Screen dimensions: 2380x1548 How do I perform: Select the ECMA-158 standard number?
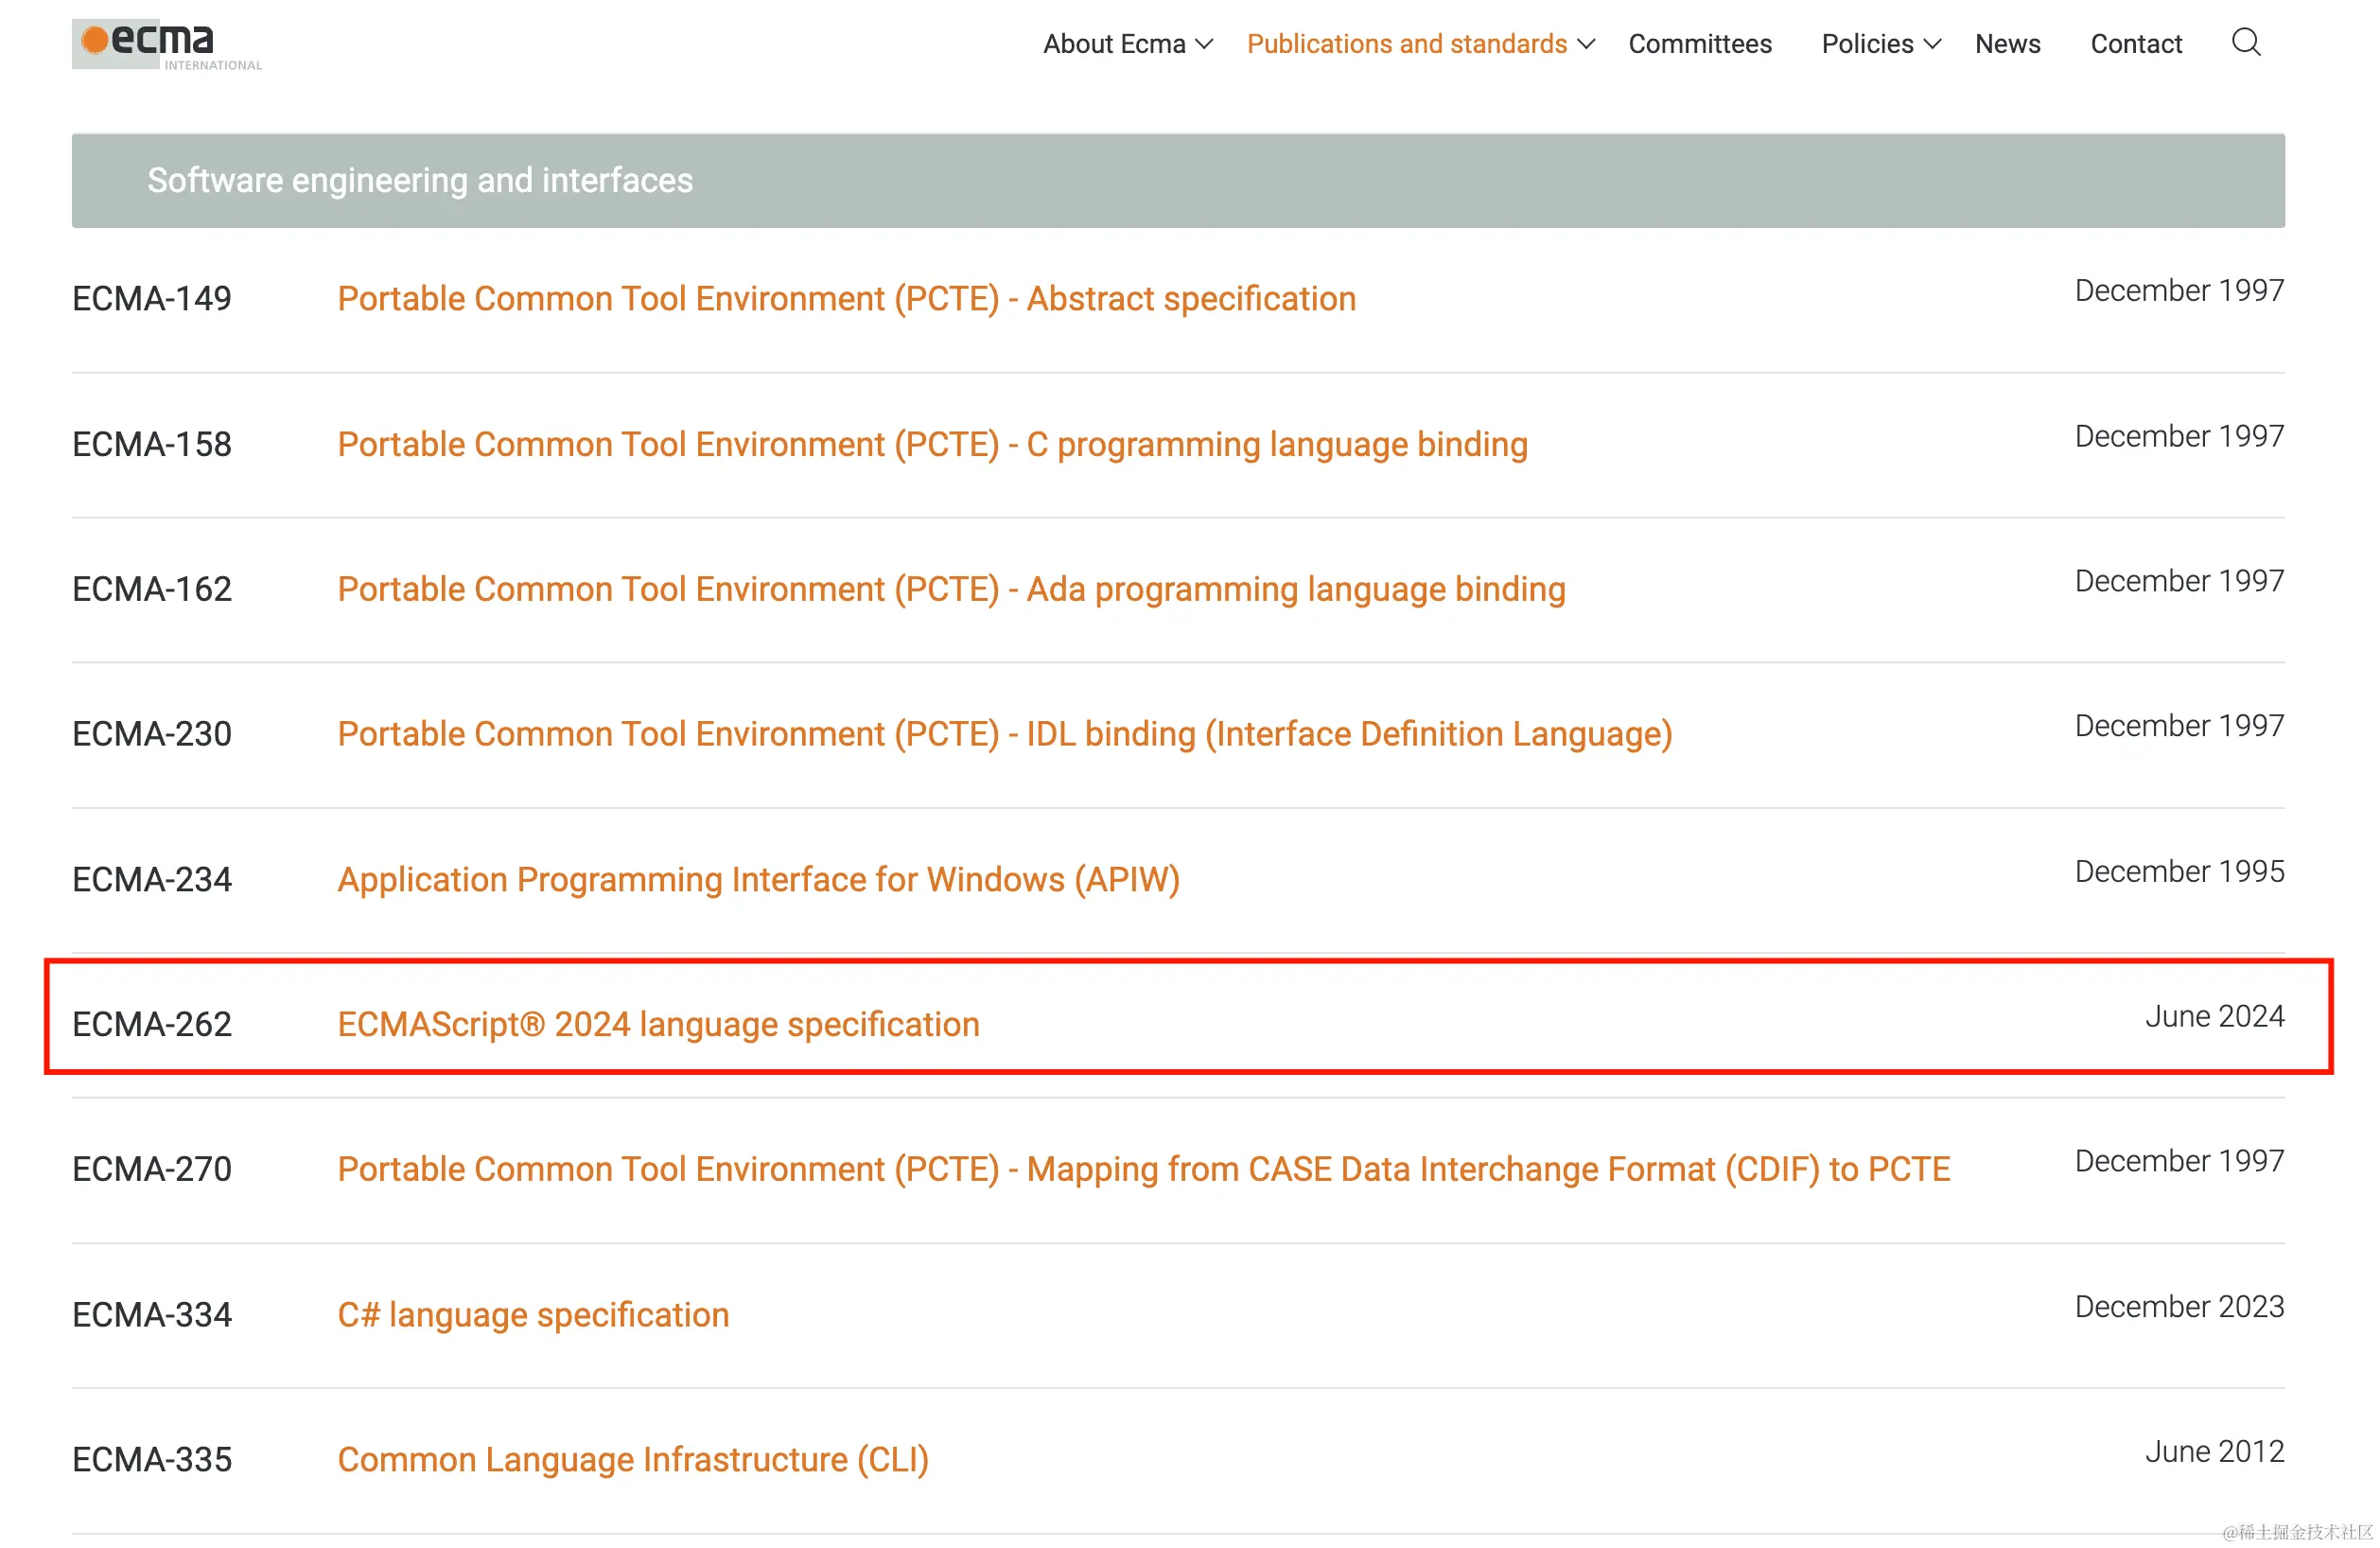[x=152, y=444]
